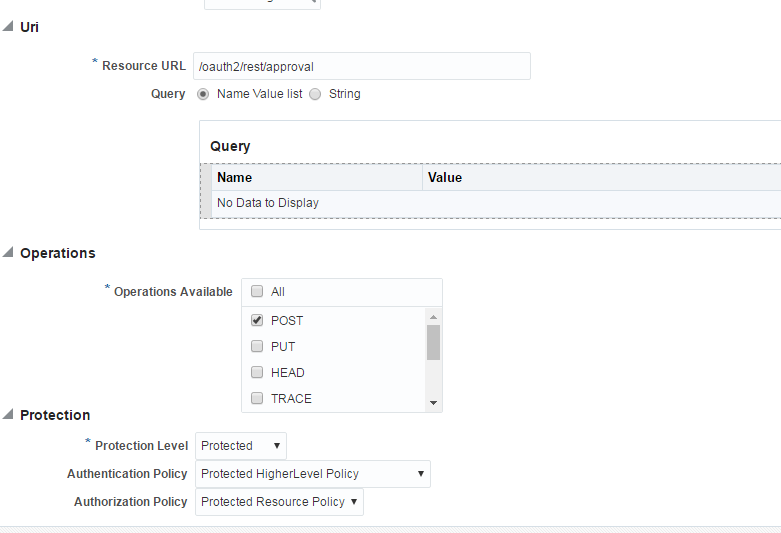Tick the HEAD operation checkbox

point(257,372)
